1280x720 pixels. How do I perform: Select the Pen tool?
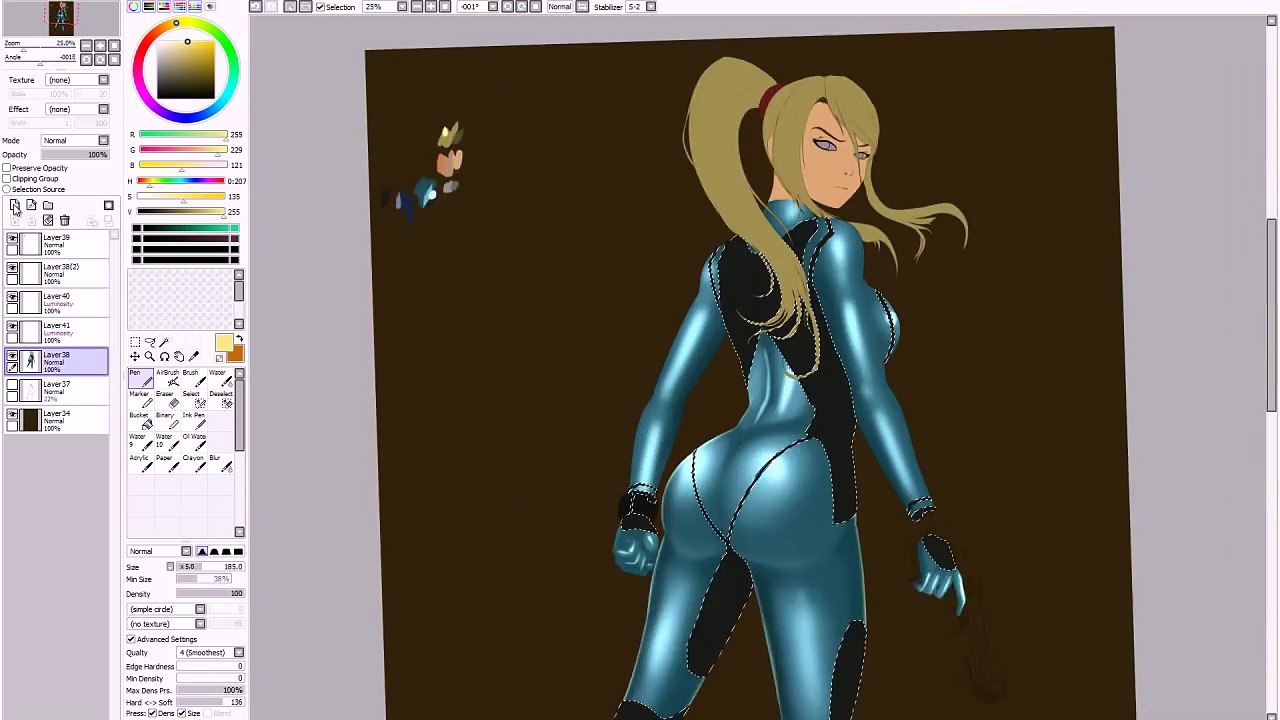(140, 378)
